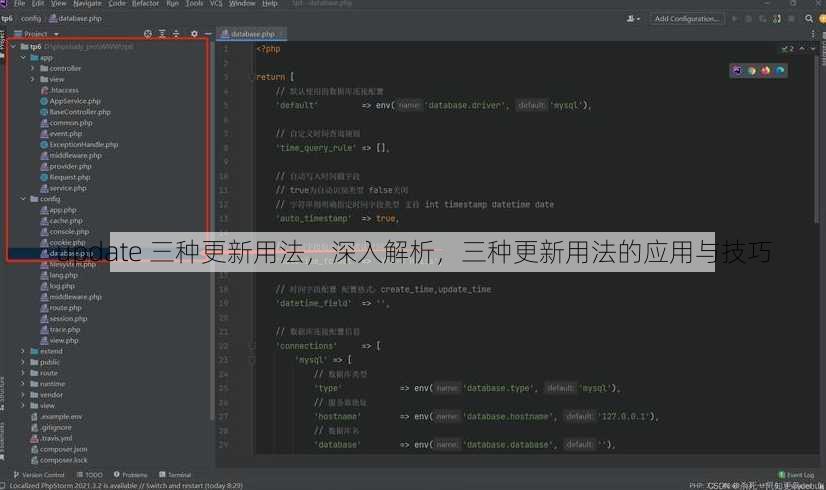826x490 pixels.
Task: Fold the return array at line 3
Action: [252, 77]
